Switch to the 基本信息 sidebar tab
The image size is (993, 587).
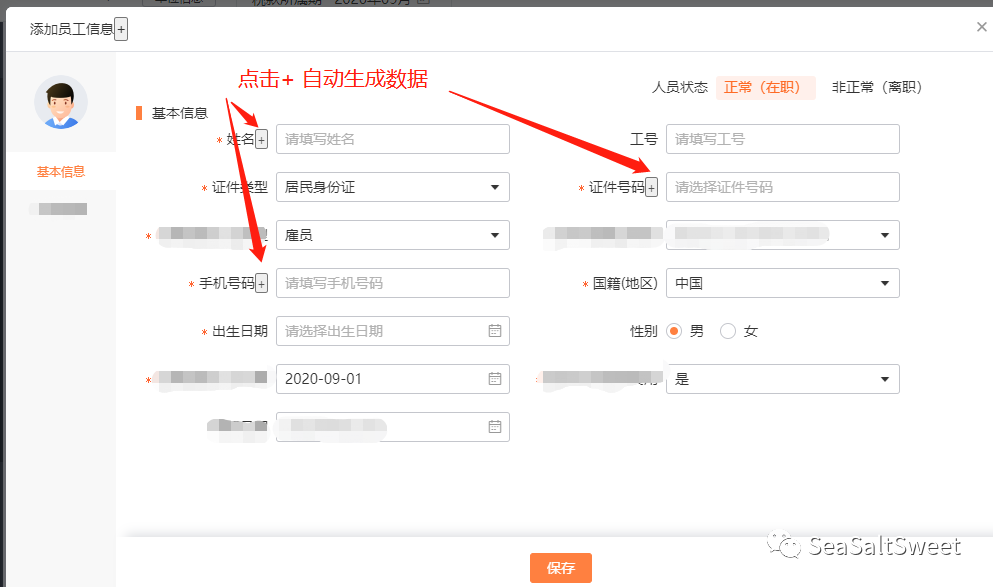(61, 172)
